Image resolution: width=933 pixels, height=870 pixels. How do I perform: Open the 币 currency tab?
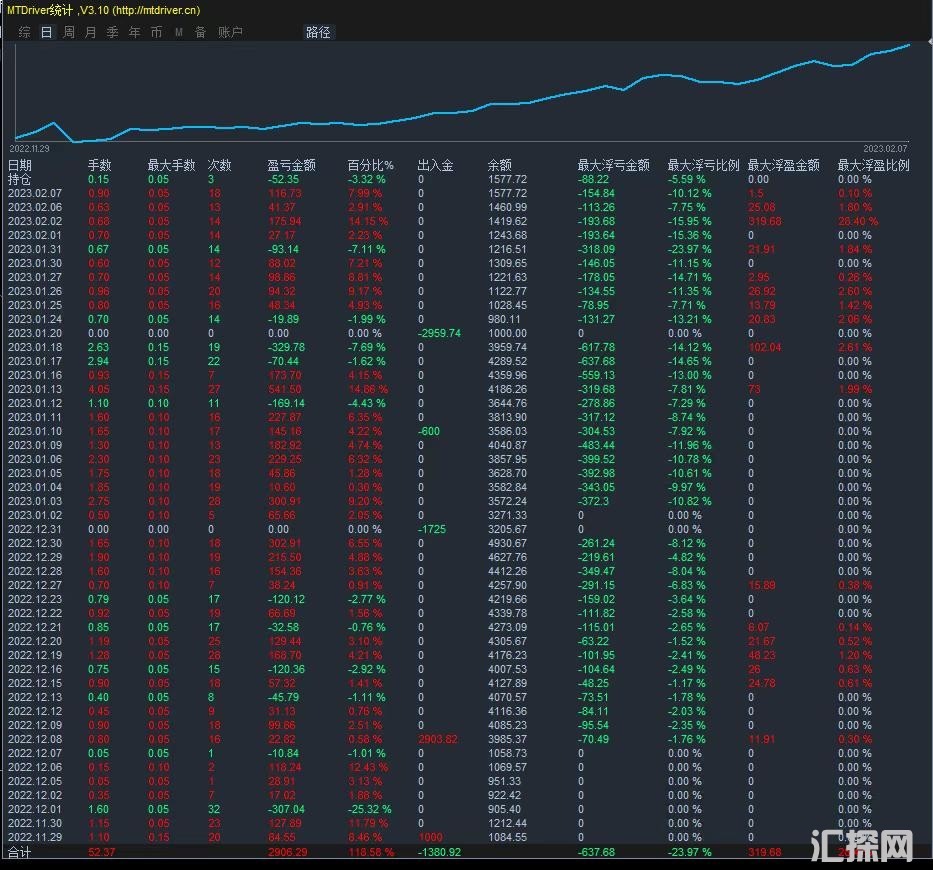(x=156, y=32)
